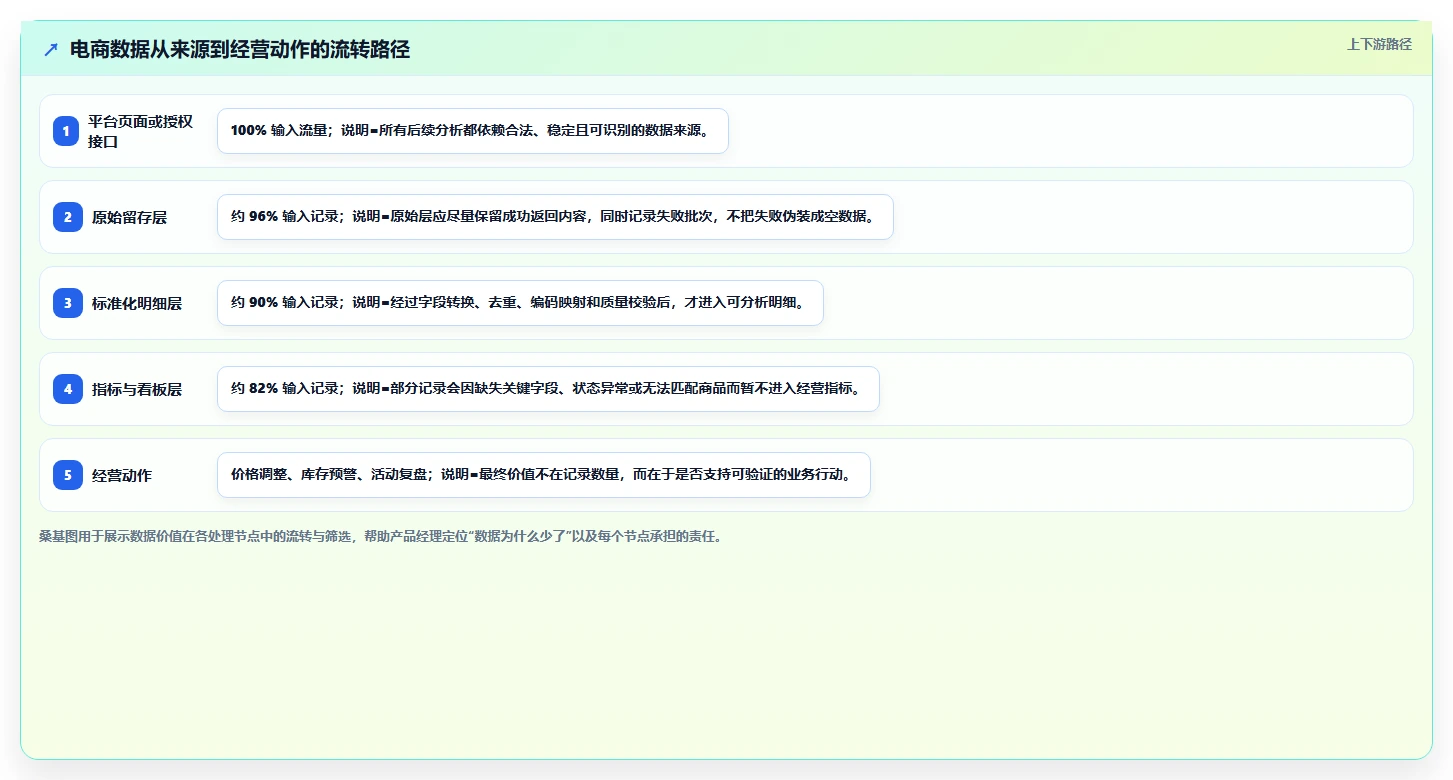This screenshot has width=1453, height=780.
Task: Click the 100% 输入流量 description box
Action: pos(473,131)
